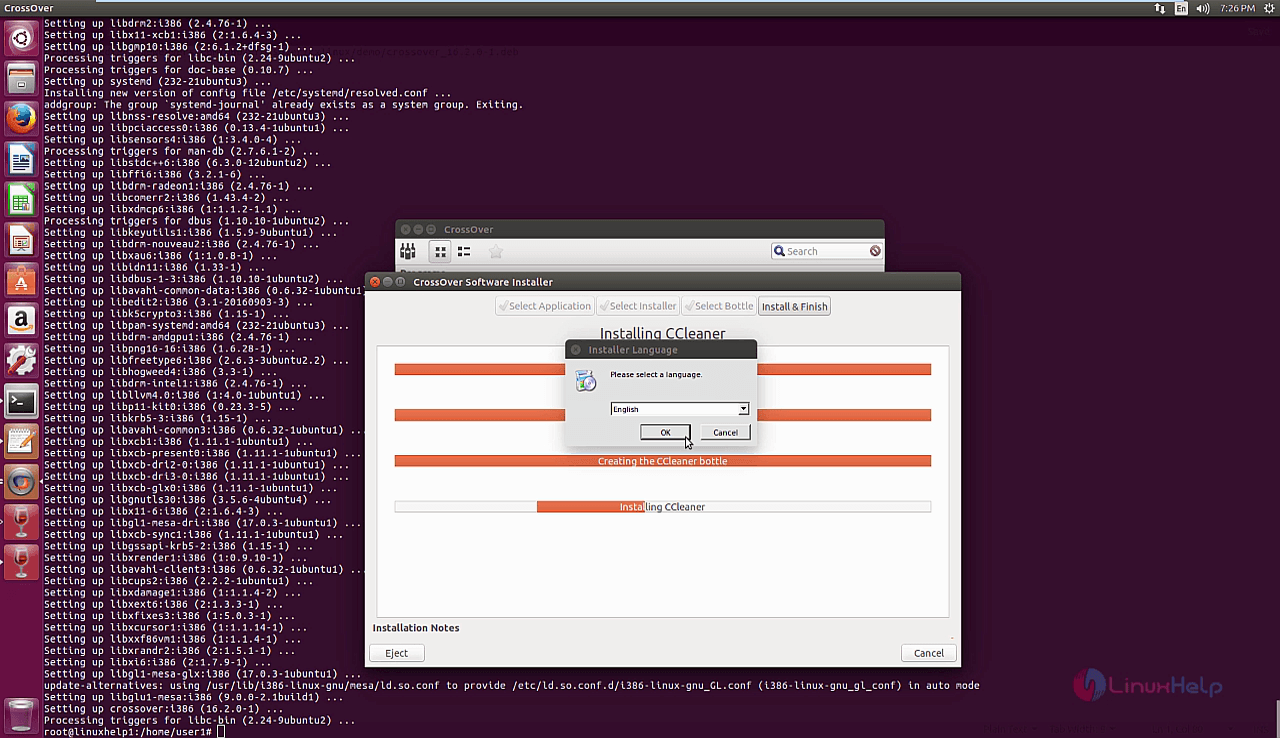Screen dimensions: 1280x738
Task: Launch Firefox from the dock
Action: (x=22, y=119)
